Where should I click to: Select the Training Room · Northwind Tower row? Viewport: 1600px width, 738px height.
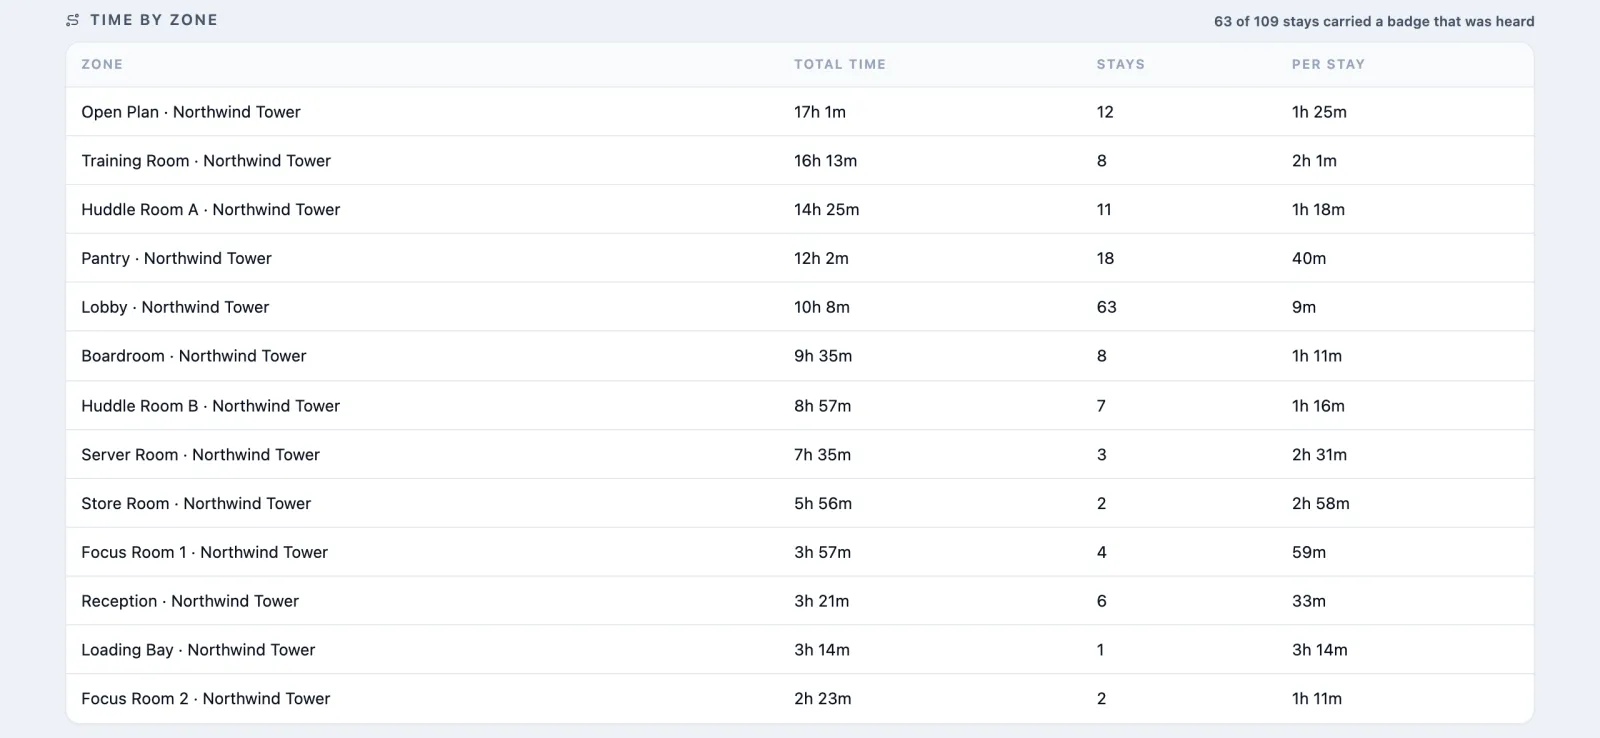pos(800,161)
